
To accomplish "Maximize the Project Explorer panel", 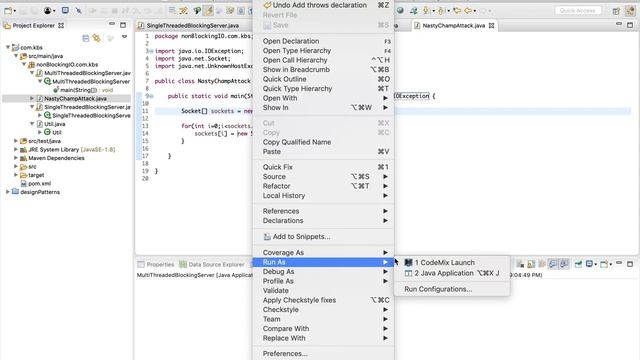I will click(123, 25).
